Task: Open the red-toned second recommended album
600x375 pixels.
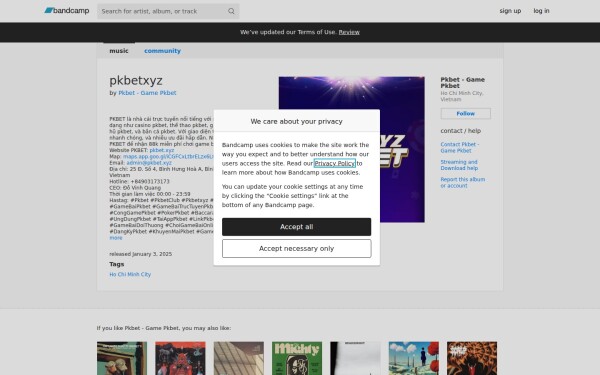Action: click(x=180, y=359)
